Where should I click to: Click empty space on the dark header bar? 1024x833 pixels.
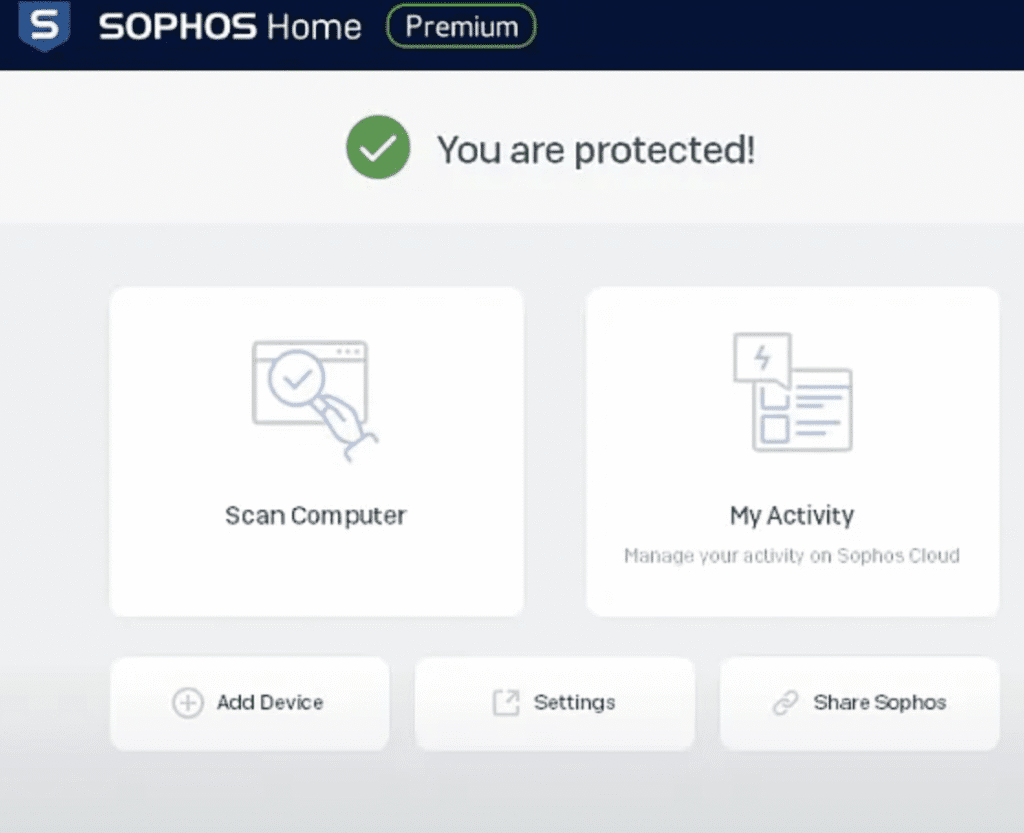(780, 34)
